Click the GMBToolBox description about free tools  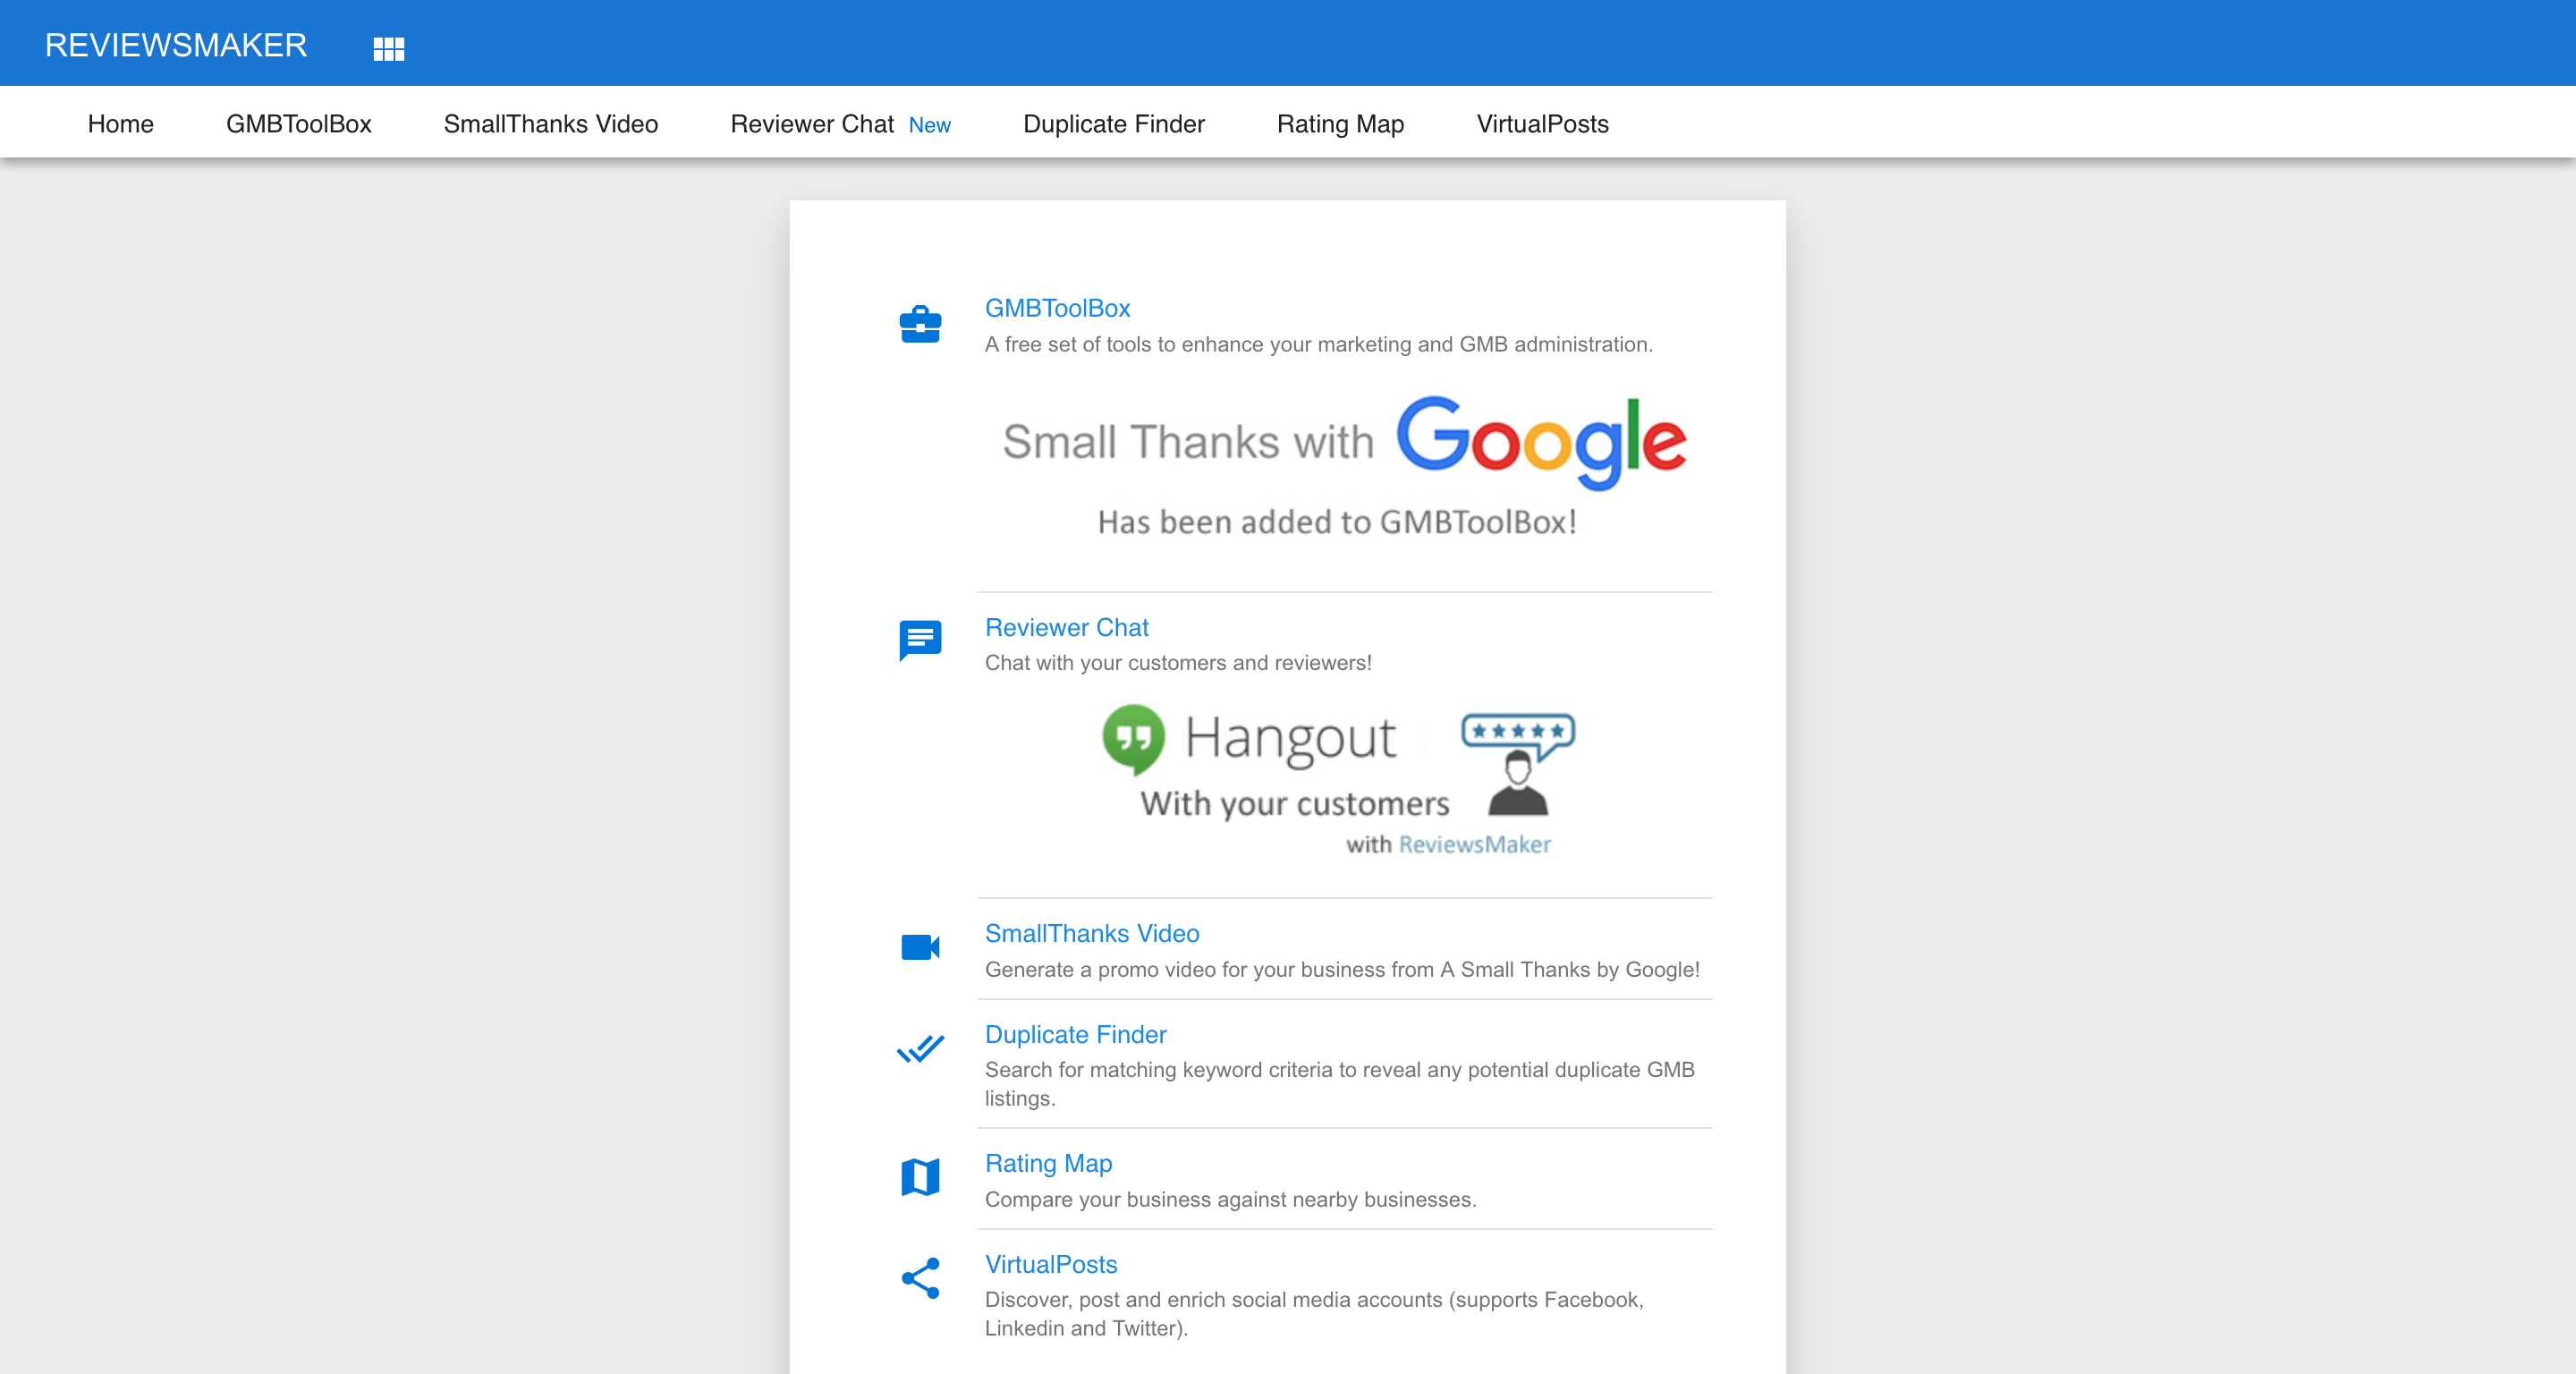point(1319,344)
